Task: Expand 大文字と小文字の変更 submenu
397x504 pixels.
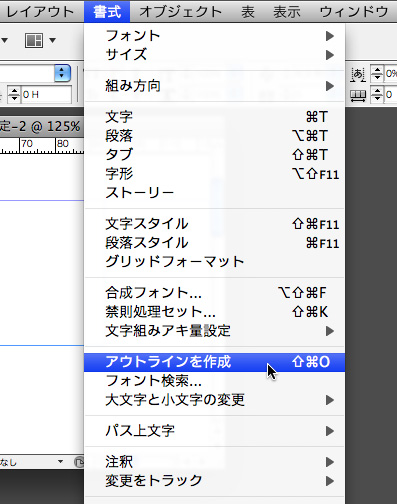Action: [x=214, y=400]
